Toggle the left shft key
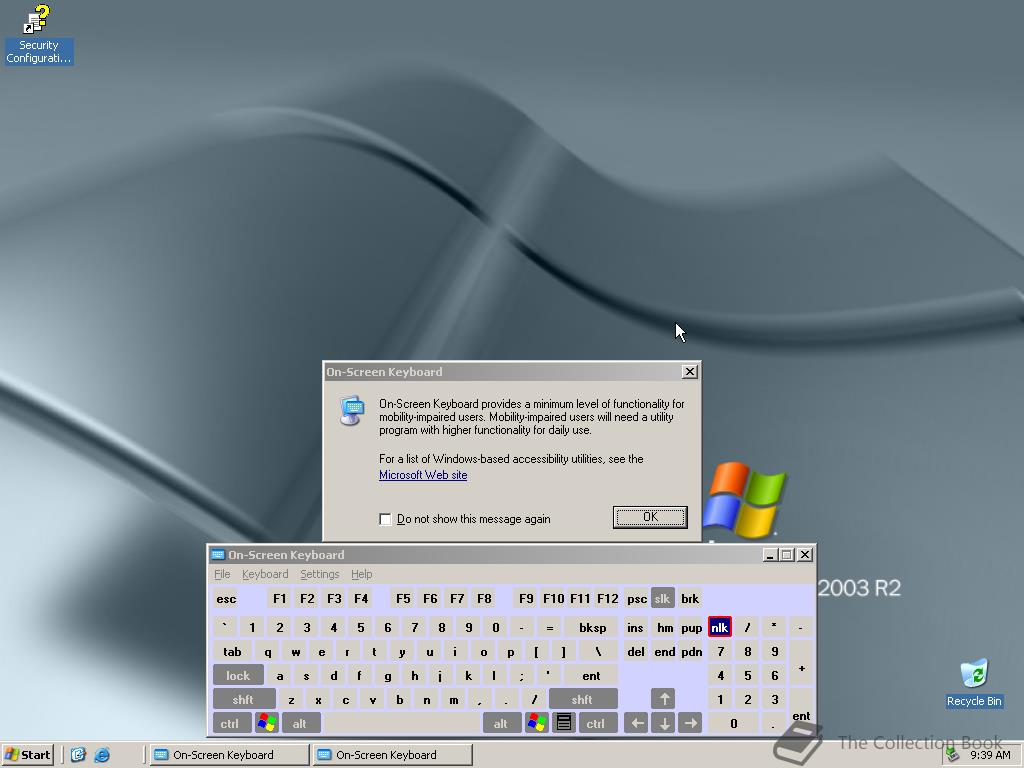The height and width of the screenshot is (768, 1024). pyautogui.click(x=244, y=699)
